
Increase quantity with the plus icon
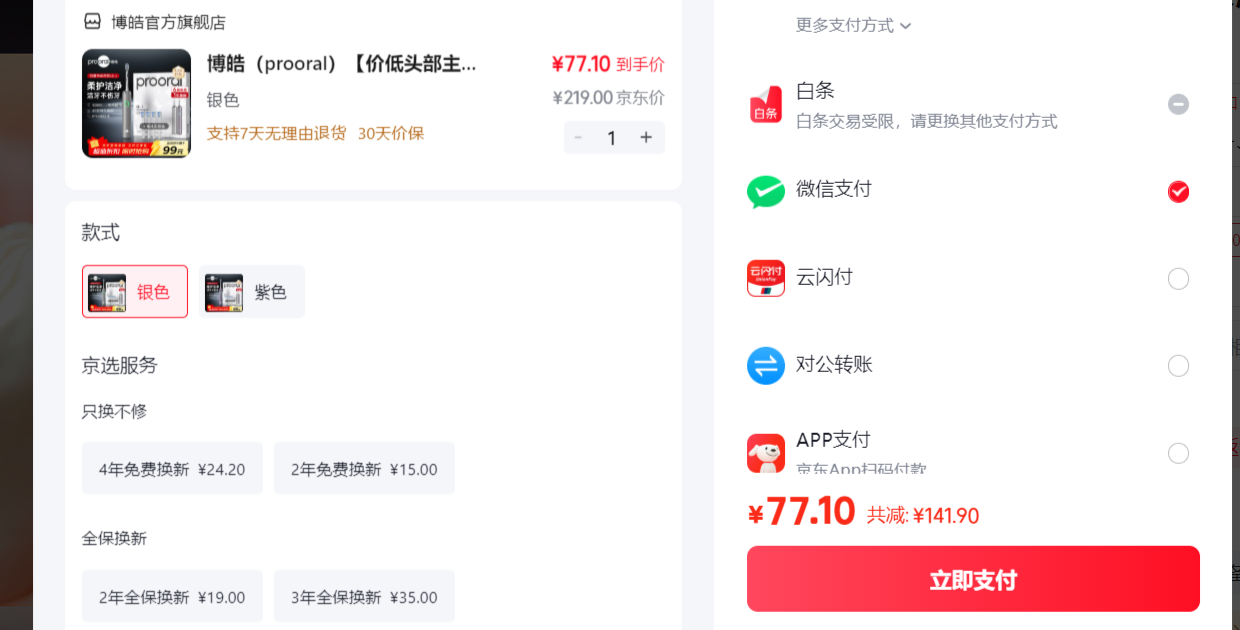click(646, 138)
